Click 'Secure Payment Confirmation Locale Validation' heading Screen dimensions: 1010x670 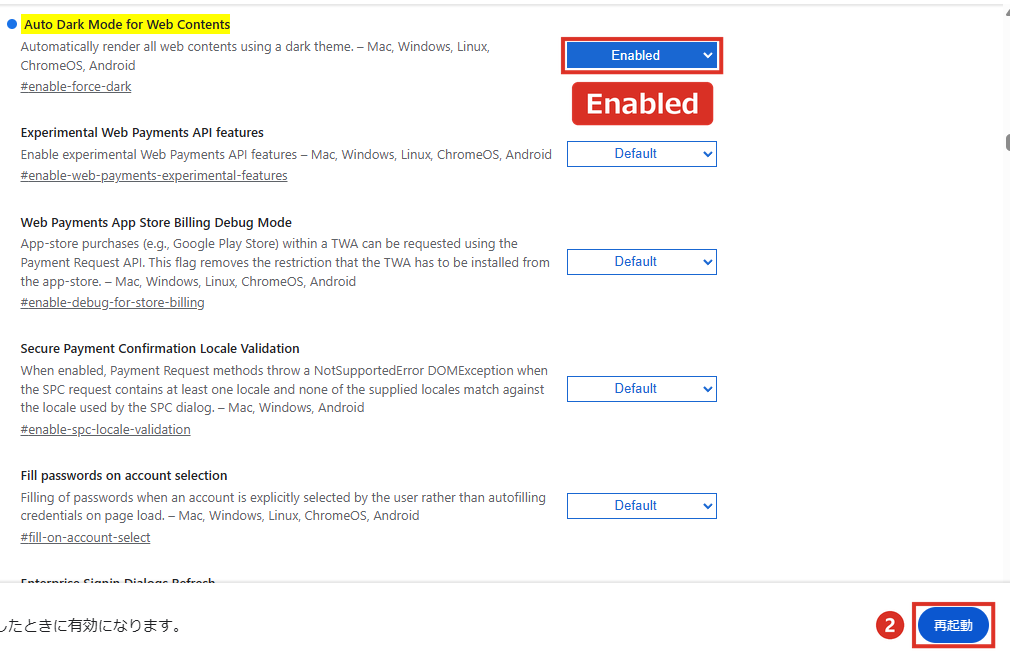click(x=160, y=349)
